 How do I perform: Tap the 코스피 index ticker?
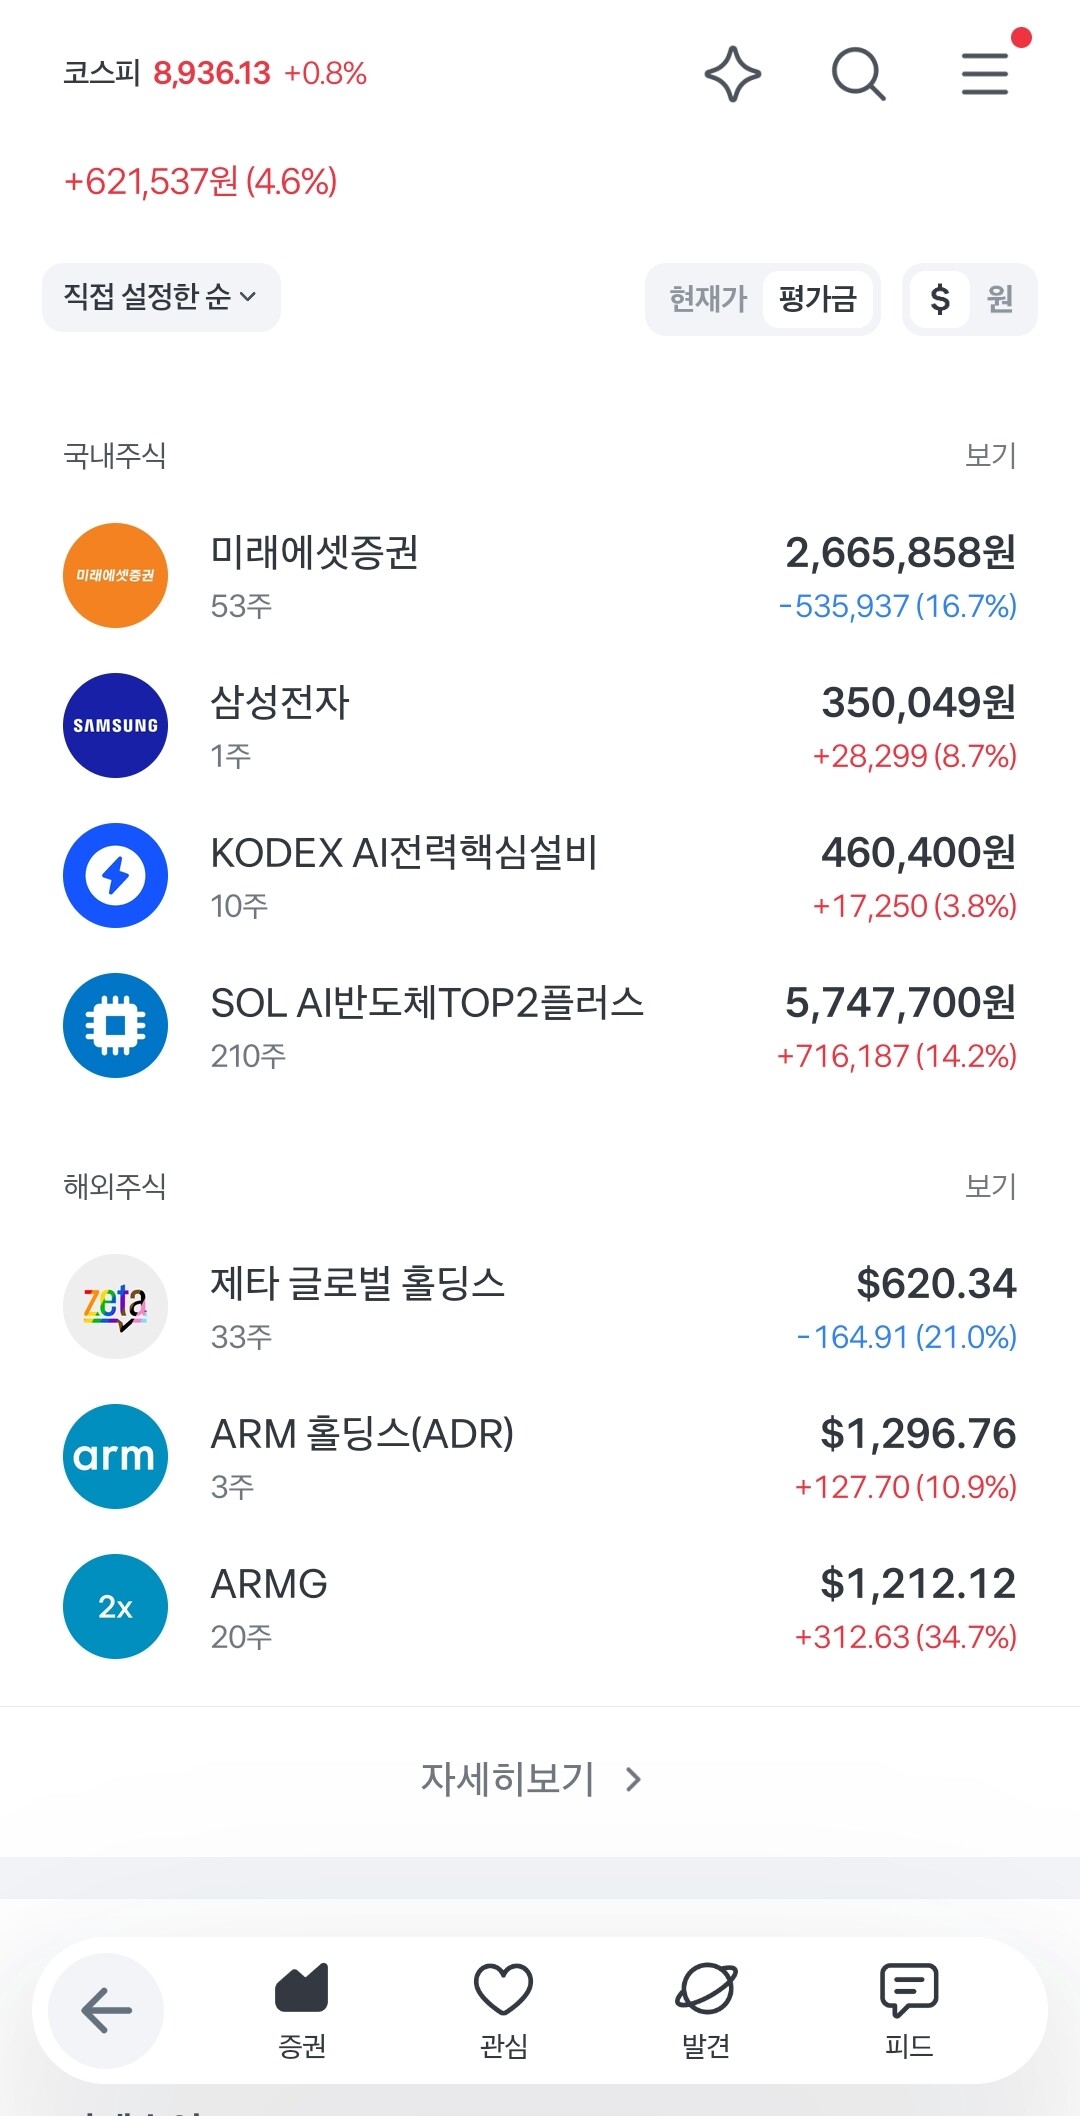(x=215, y=73)
